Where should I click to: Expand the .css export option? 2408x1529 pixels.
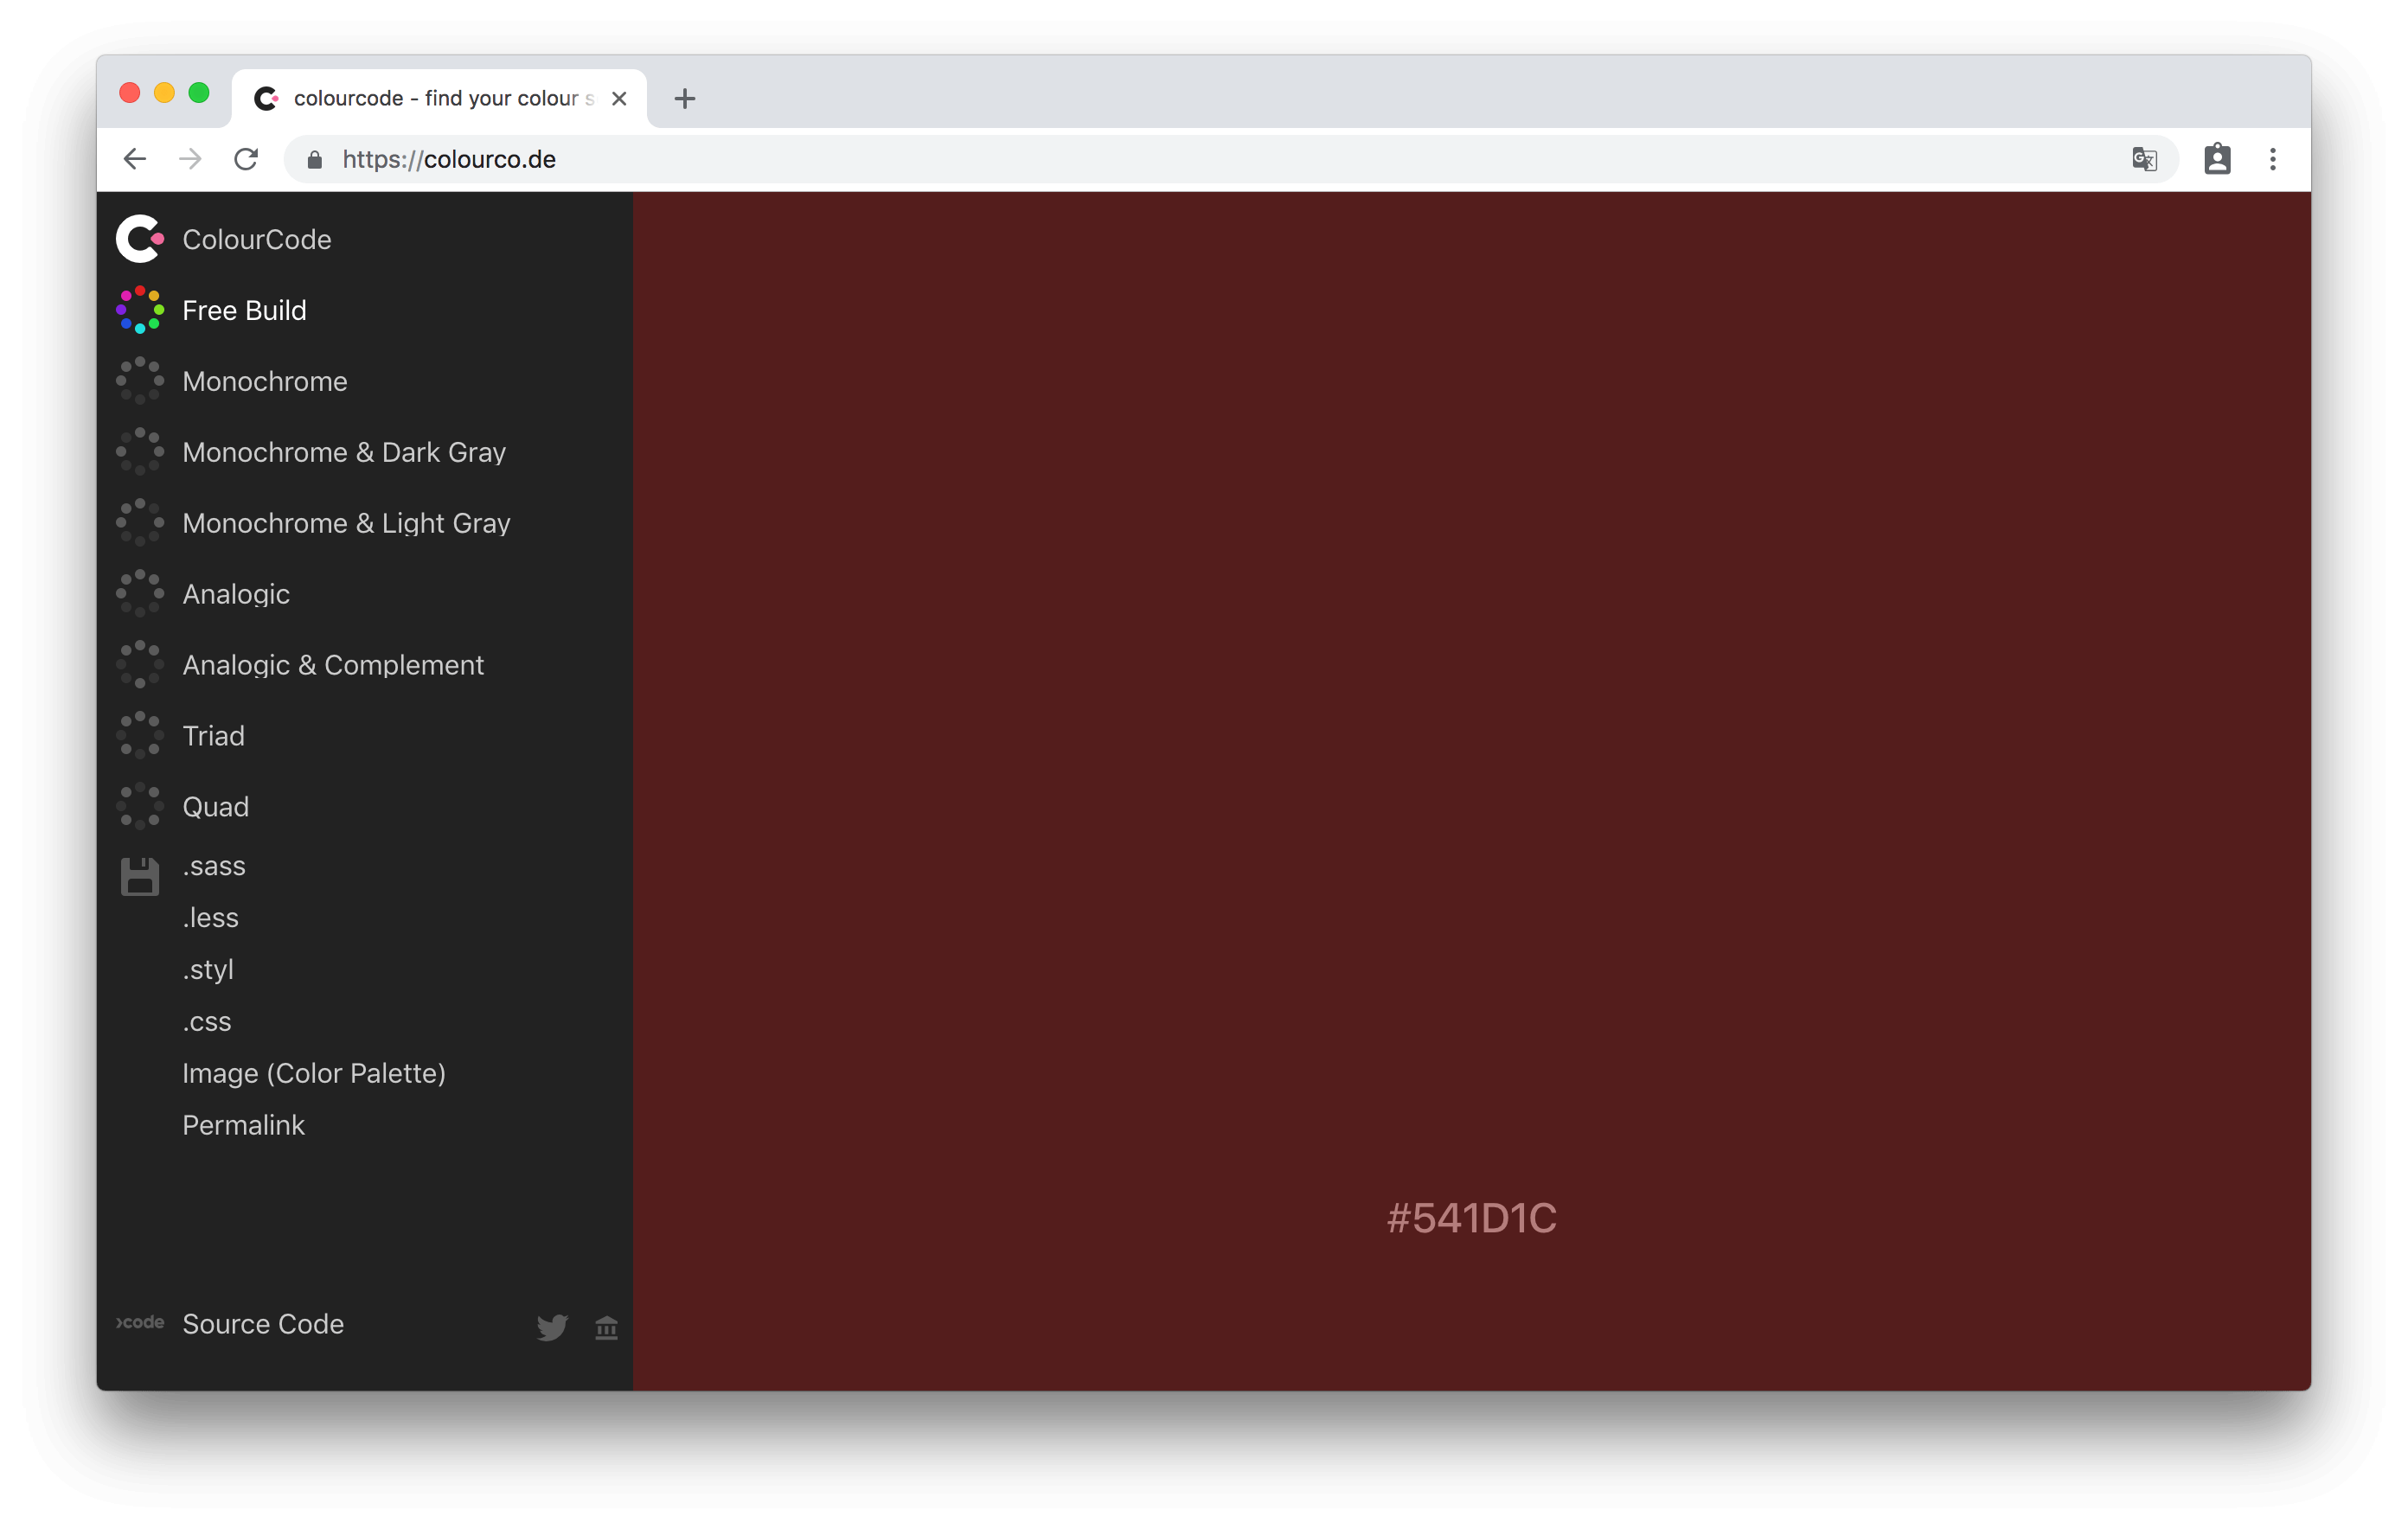click(205, 1020)
